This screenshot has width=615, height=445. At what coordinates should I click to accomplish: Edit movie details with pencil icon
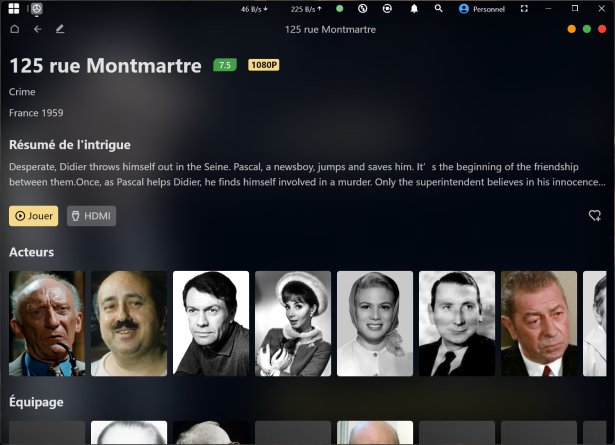(60, 29)
